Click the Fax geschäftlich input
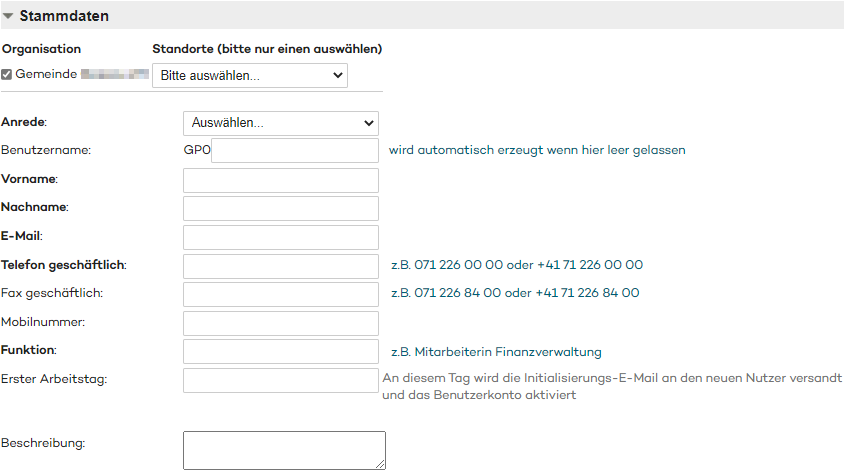 (x=281, y=294)
